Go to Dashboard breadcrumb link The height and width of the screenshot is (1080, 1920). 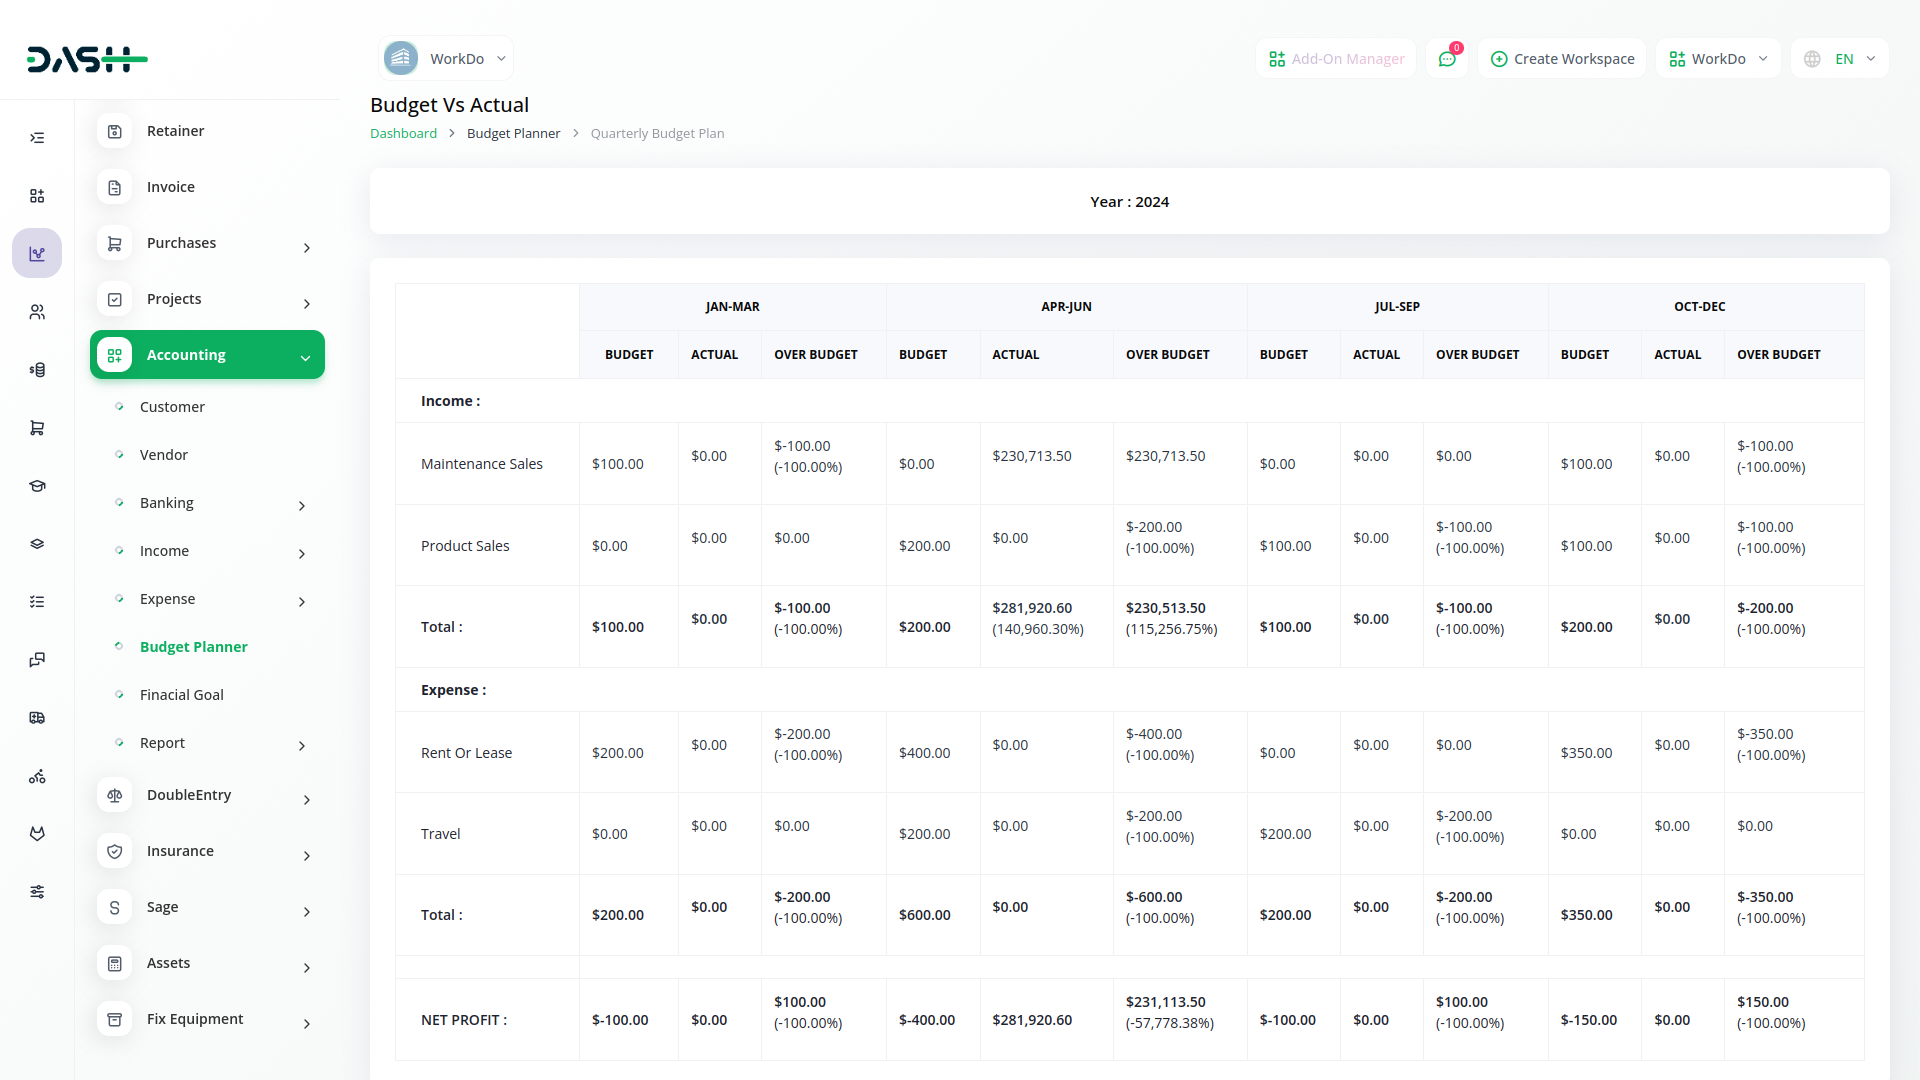click(x=403, y=133)
